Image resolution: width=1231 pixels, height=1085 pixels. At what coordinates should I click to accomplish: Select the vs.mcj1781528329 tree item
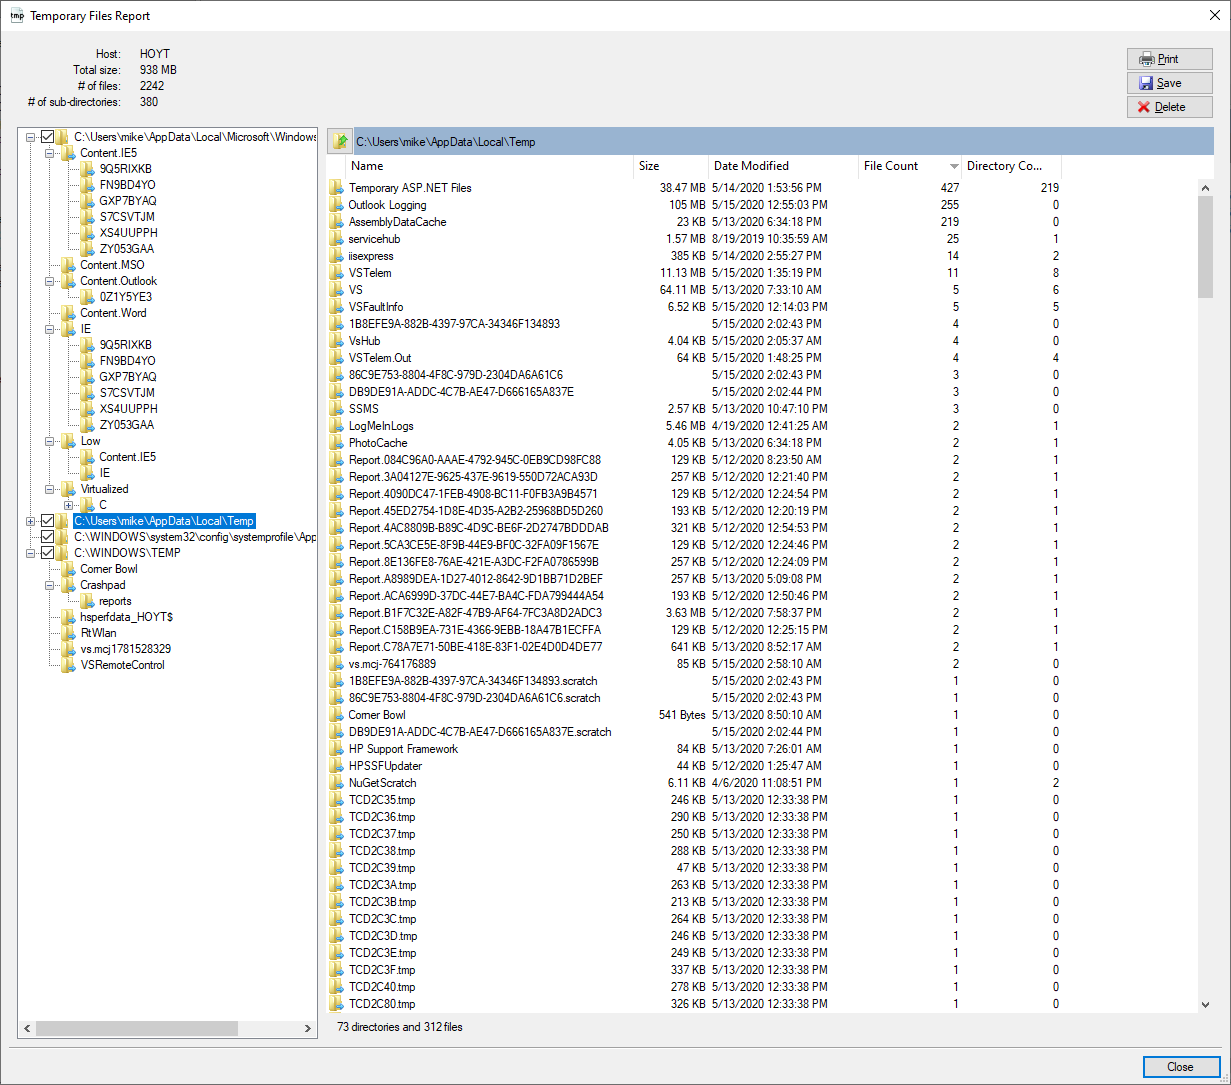point(126,649)
